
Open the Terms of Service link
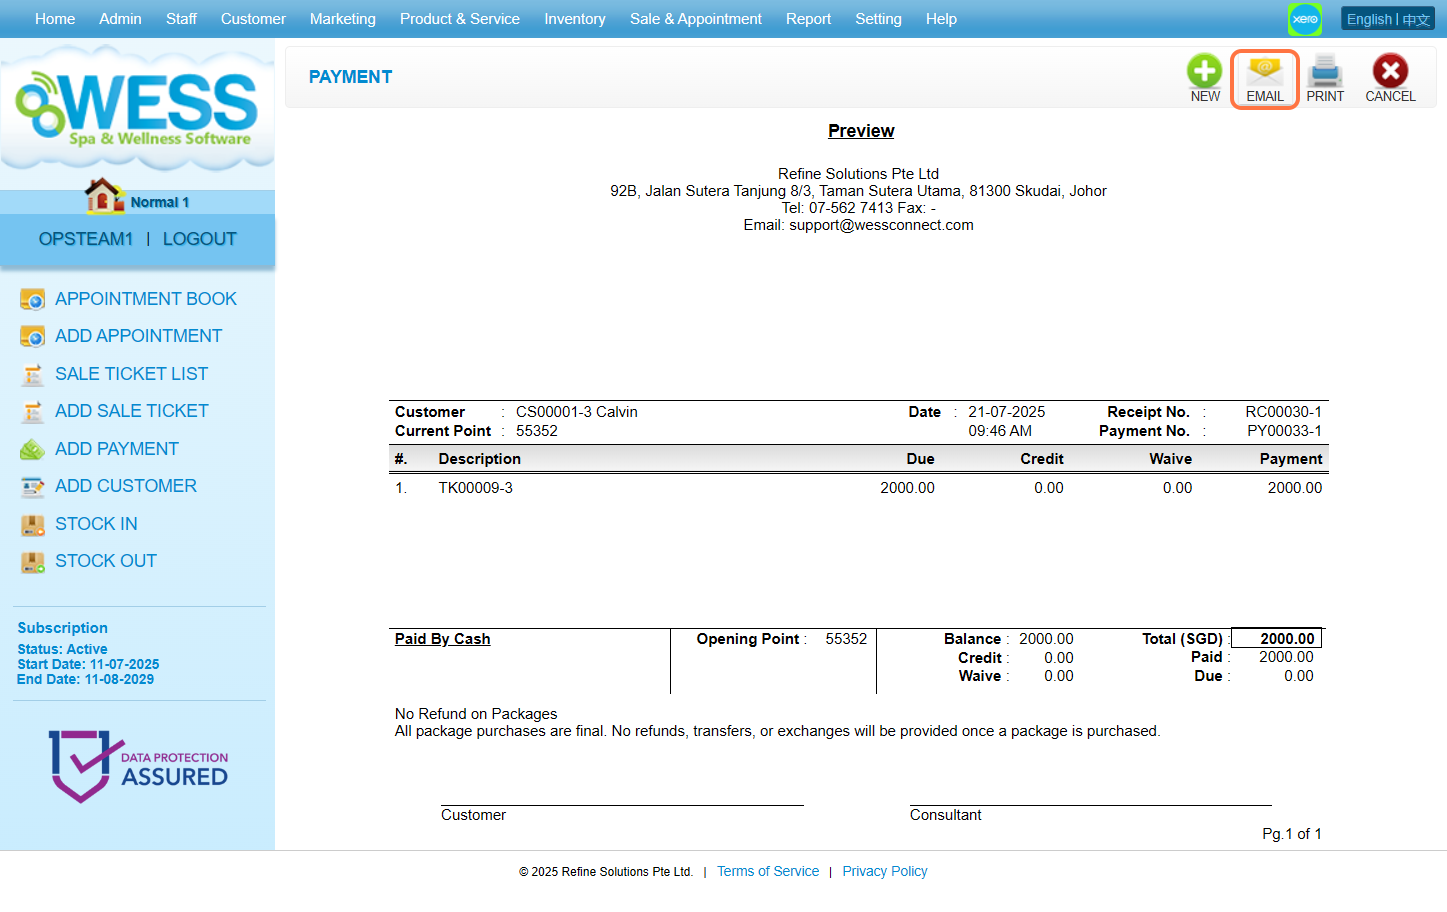[767, 871]
